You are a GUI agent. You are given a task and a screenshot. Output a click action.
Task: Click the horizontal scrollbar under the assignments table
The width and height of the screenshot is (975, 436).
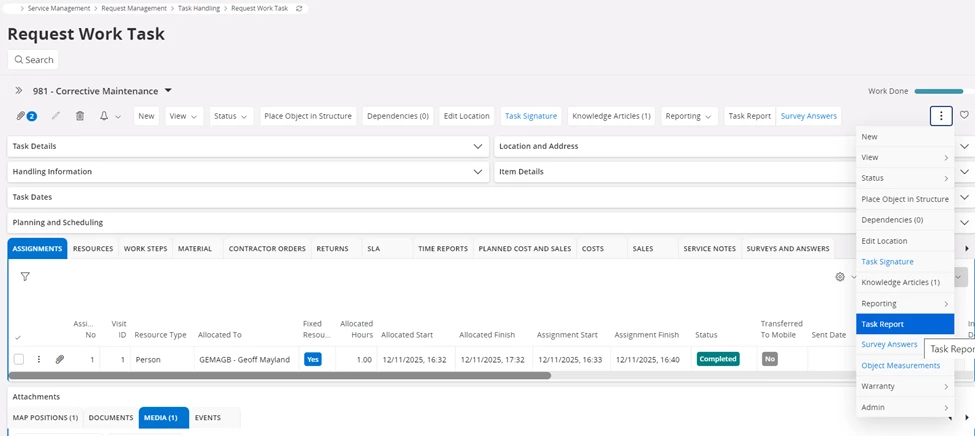pyautogui.click(x=280, y=376)
